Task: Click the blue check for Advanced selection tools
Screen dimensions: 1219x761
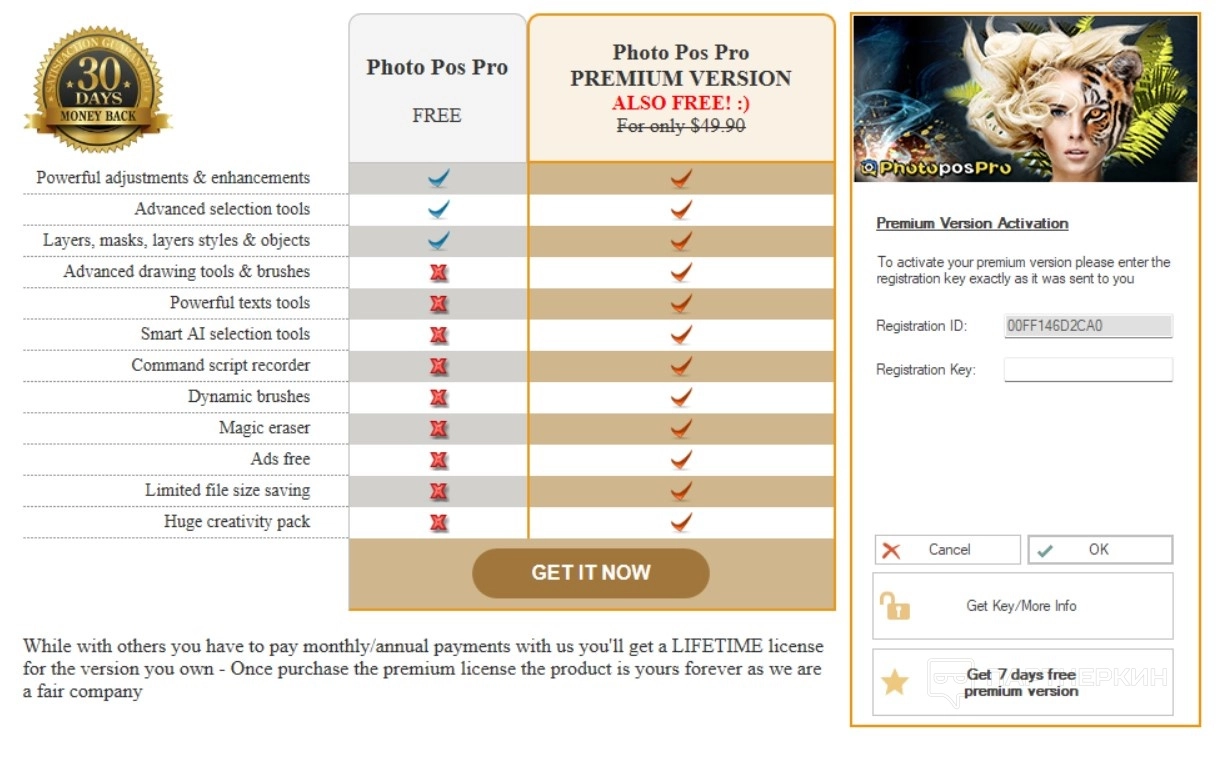Action: 438,209
